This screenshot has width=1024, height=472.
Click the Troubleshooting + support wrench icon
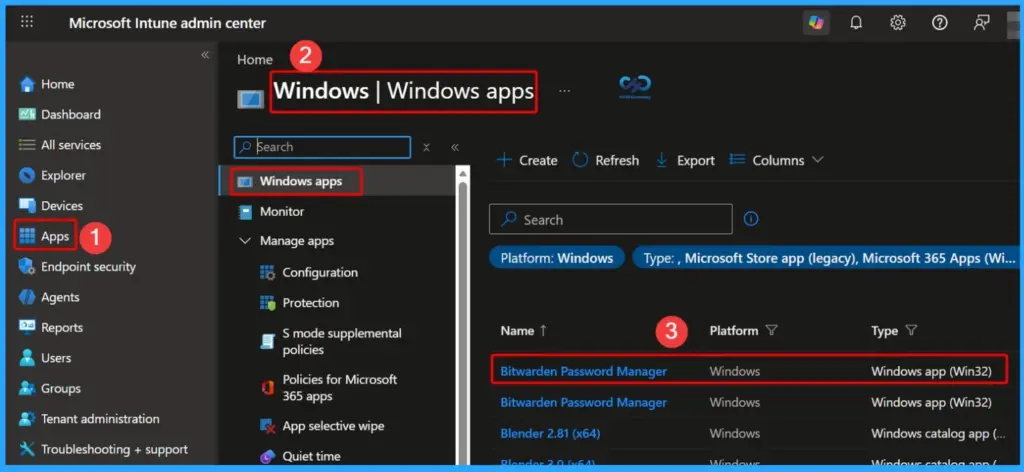(x=27, y=449)
